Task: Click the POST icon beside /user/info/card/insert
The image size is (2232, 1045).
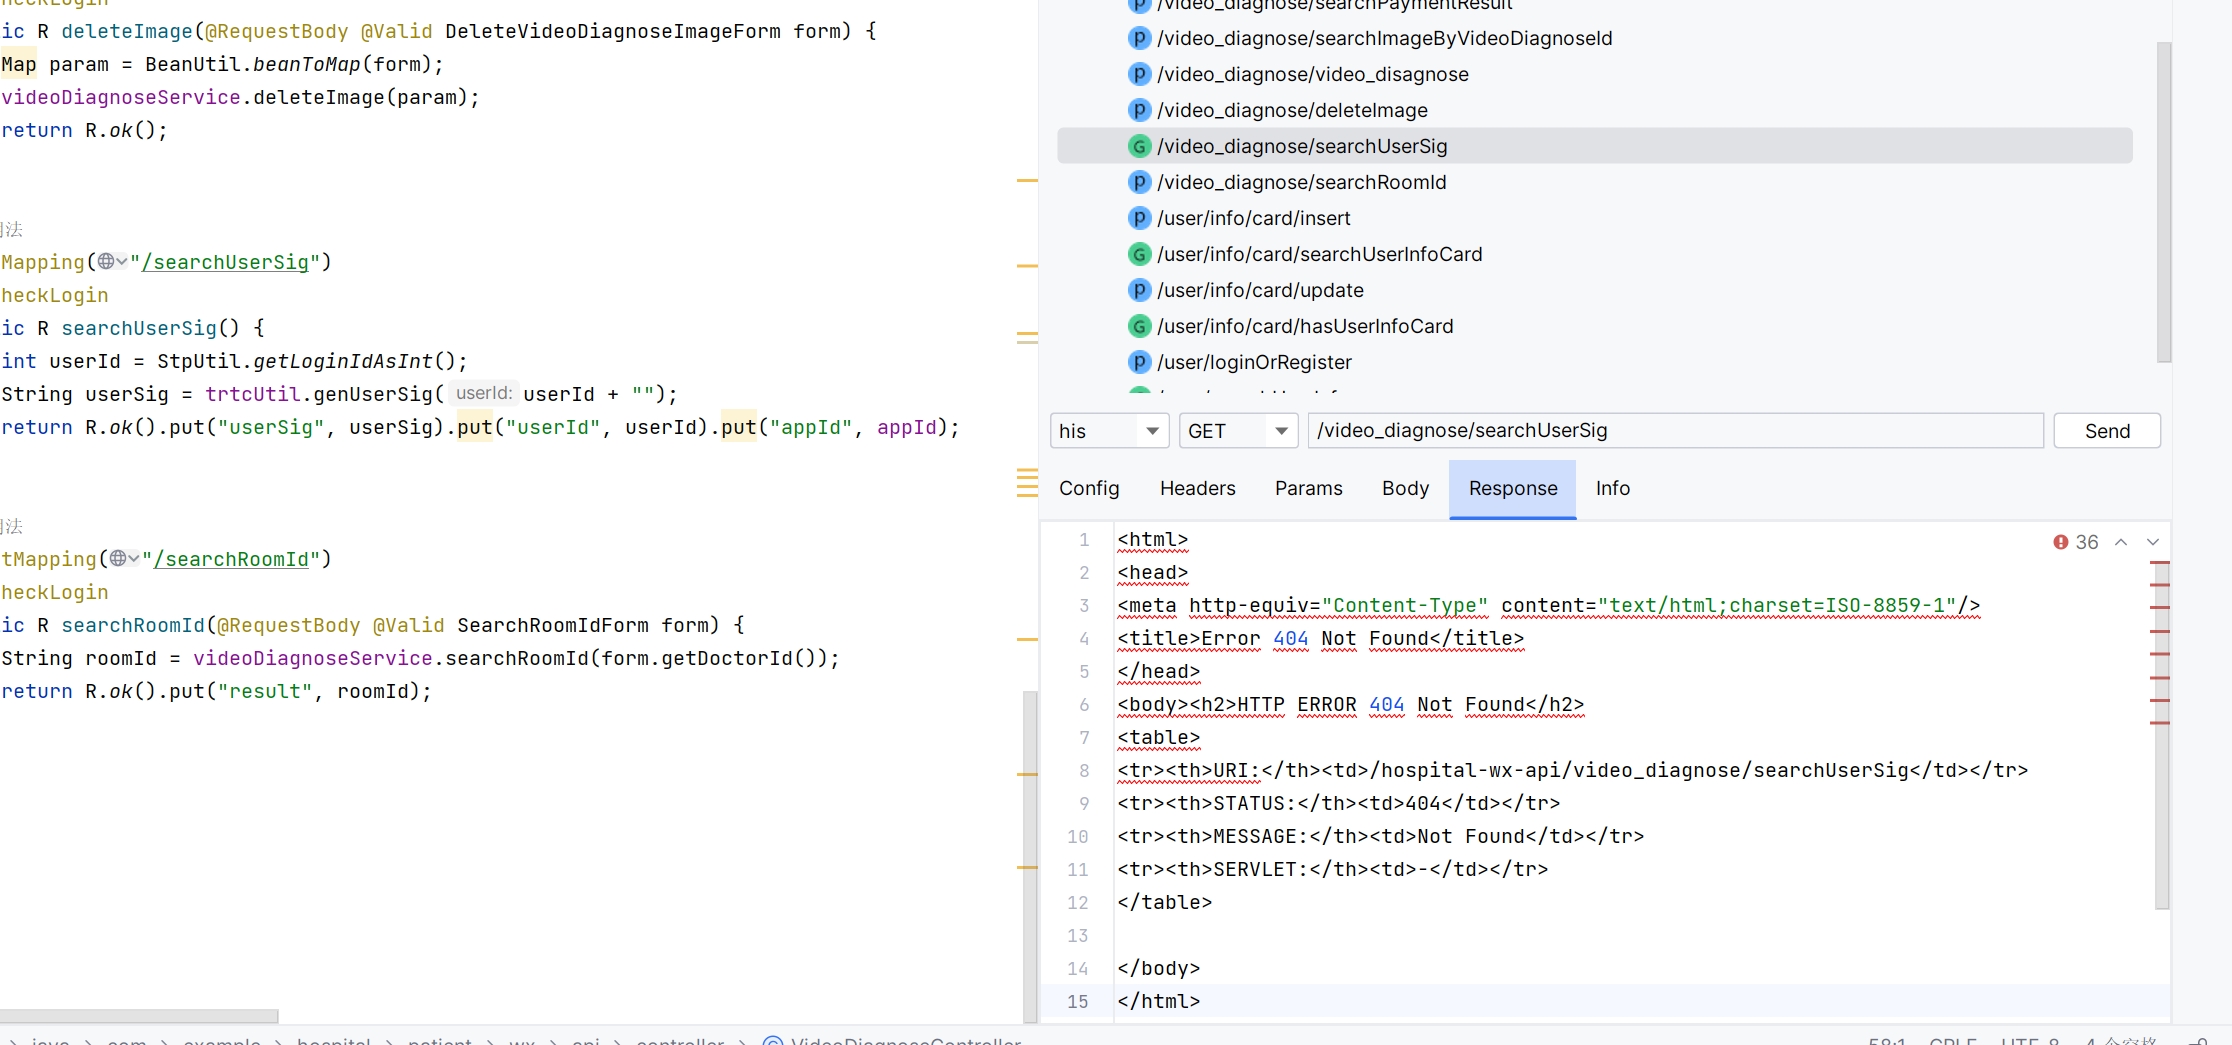Action: point(1139,218)
